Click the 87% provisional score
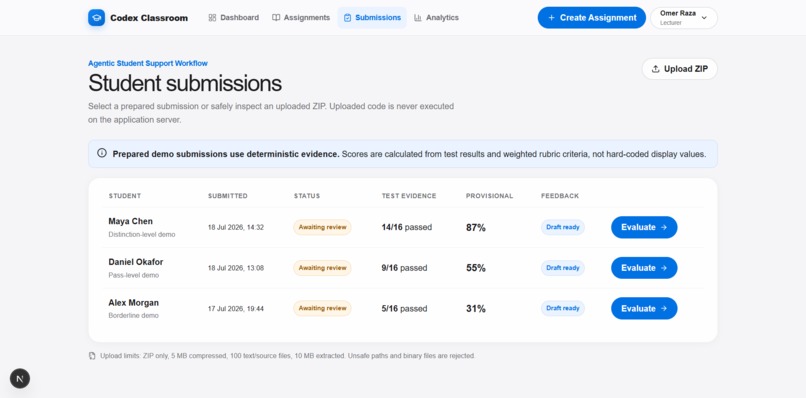This screenshot has width=806, height=398. coord(476,227)
